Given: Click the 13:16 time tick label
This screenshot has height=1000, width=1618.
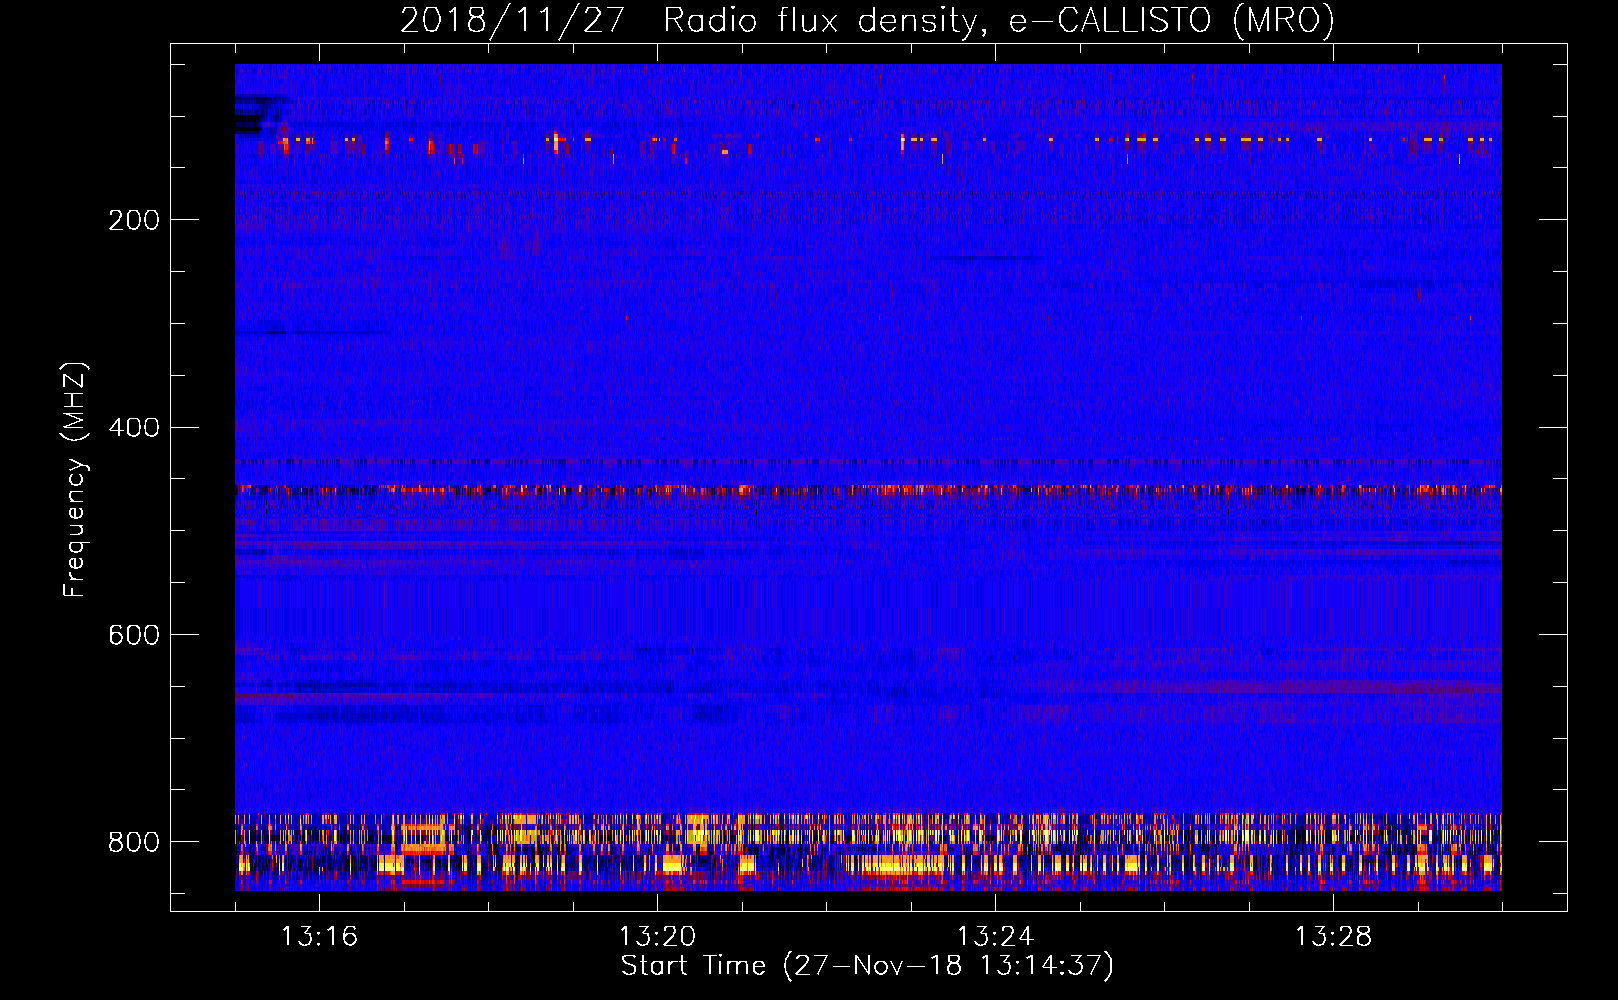Looking at the screenshot, I should (319, 936).
